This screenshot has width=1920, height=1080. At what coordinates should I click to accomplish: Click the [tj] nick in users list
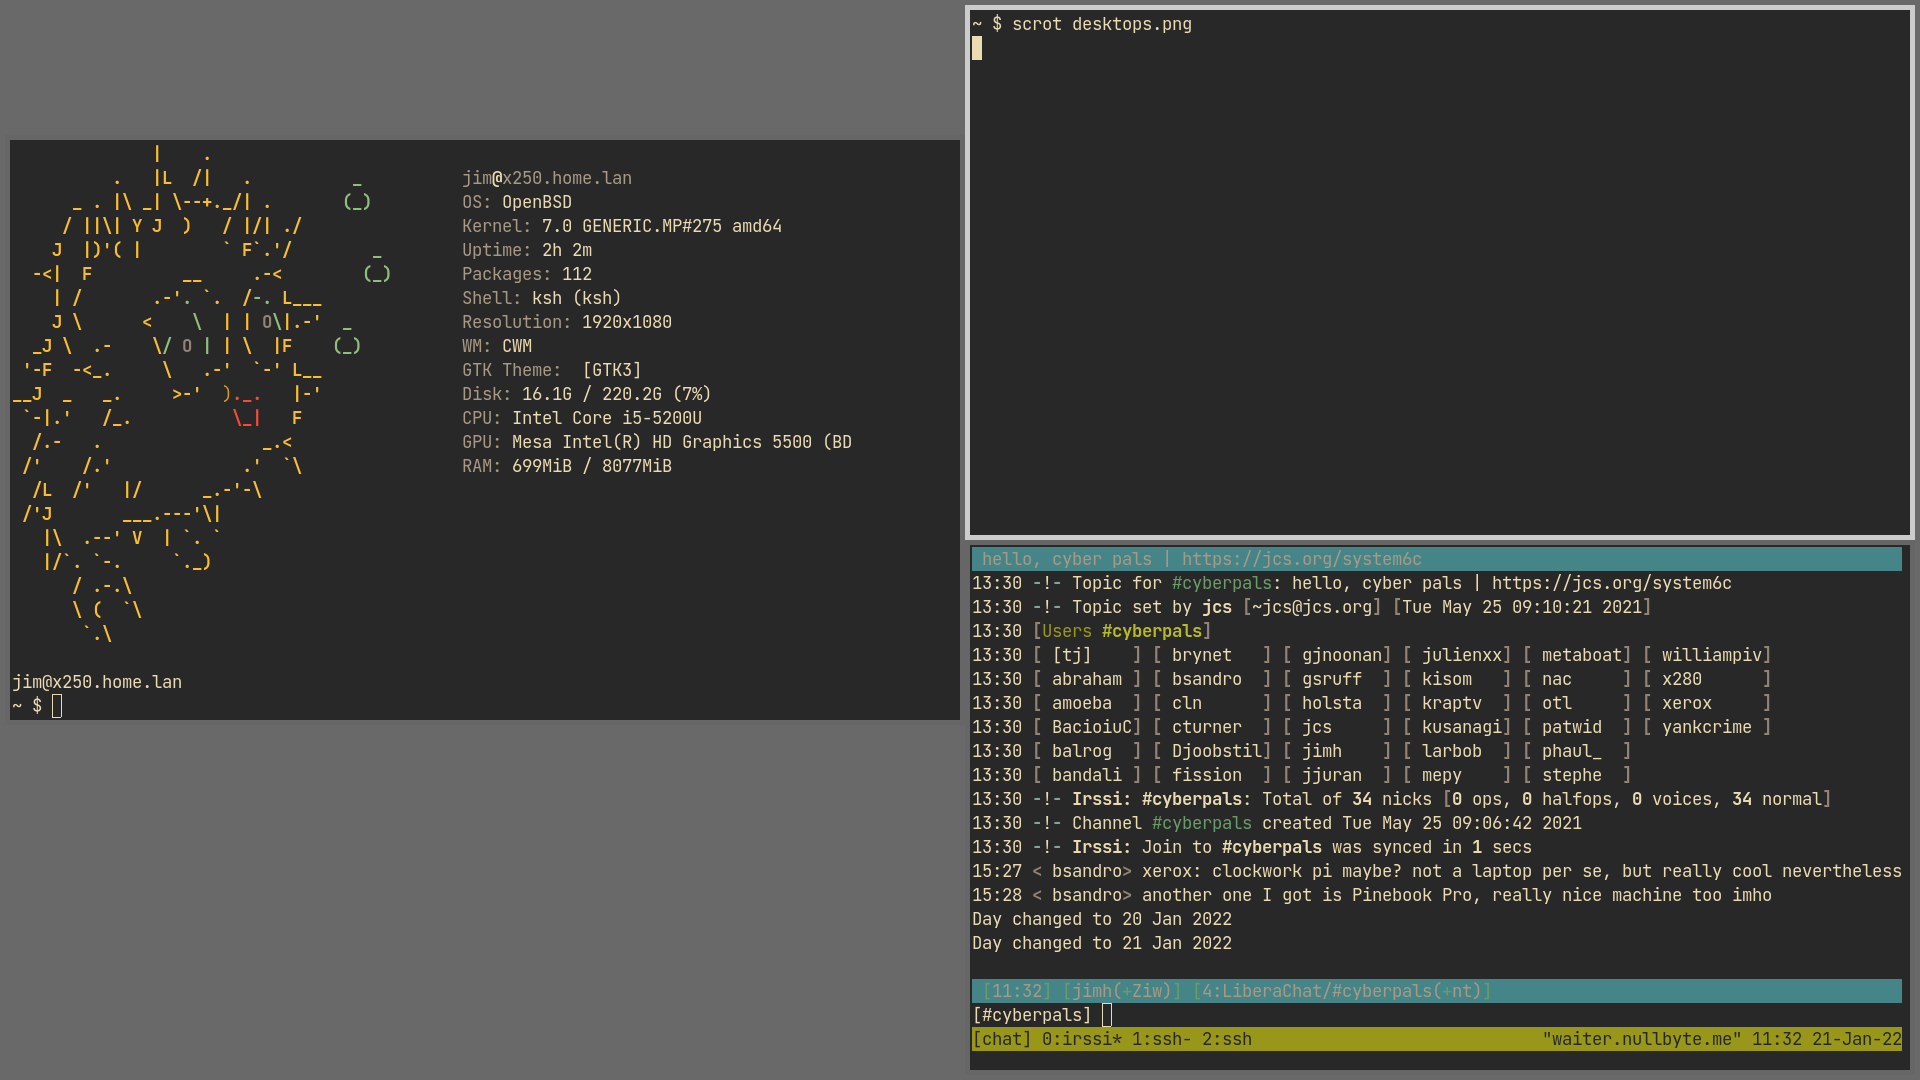tap(1071, 655)
